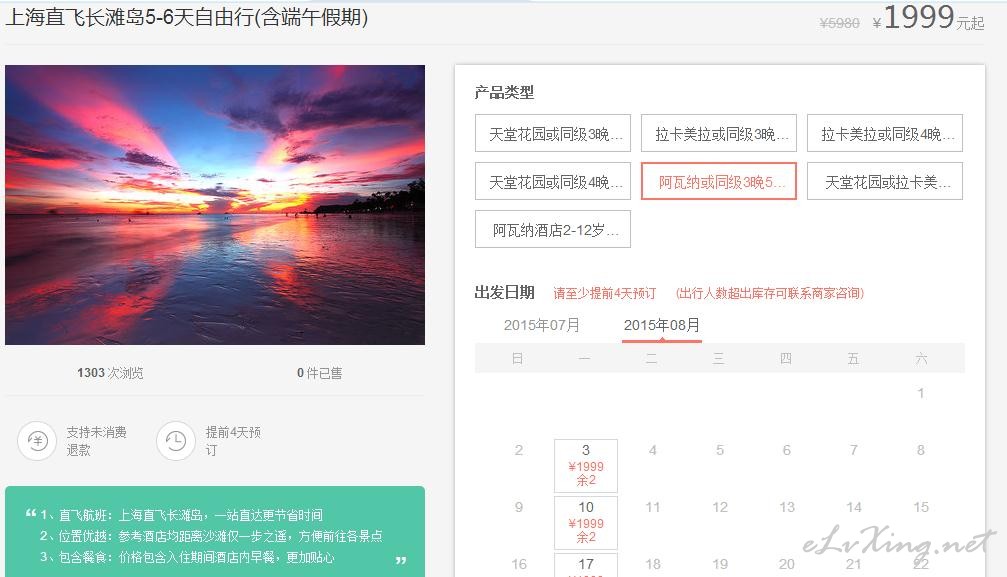Click calendar date 15 in August
This screenshot has width=1007, height=577.
click(x=921, y=508)
